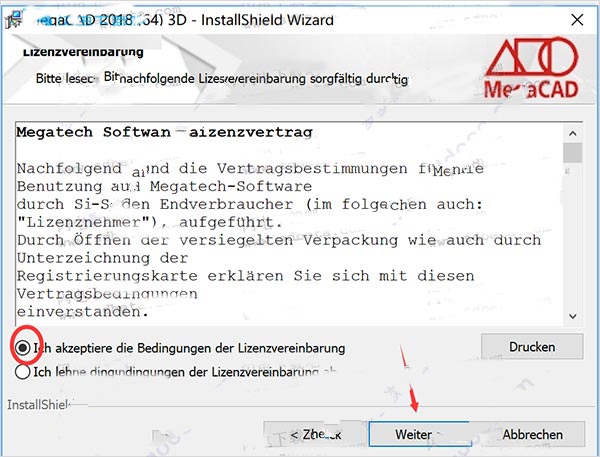Click the installer icon in the title bar
600x457 pixels.
coord(13,19)
